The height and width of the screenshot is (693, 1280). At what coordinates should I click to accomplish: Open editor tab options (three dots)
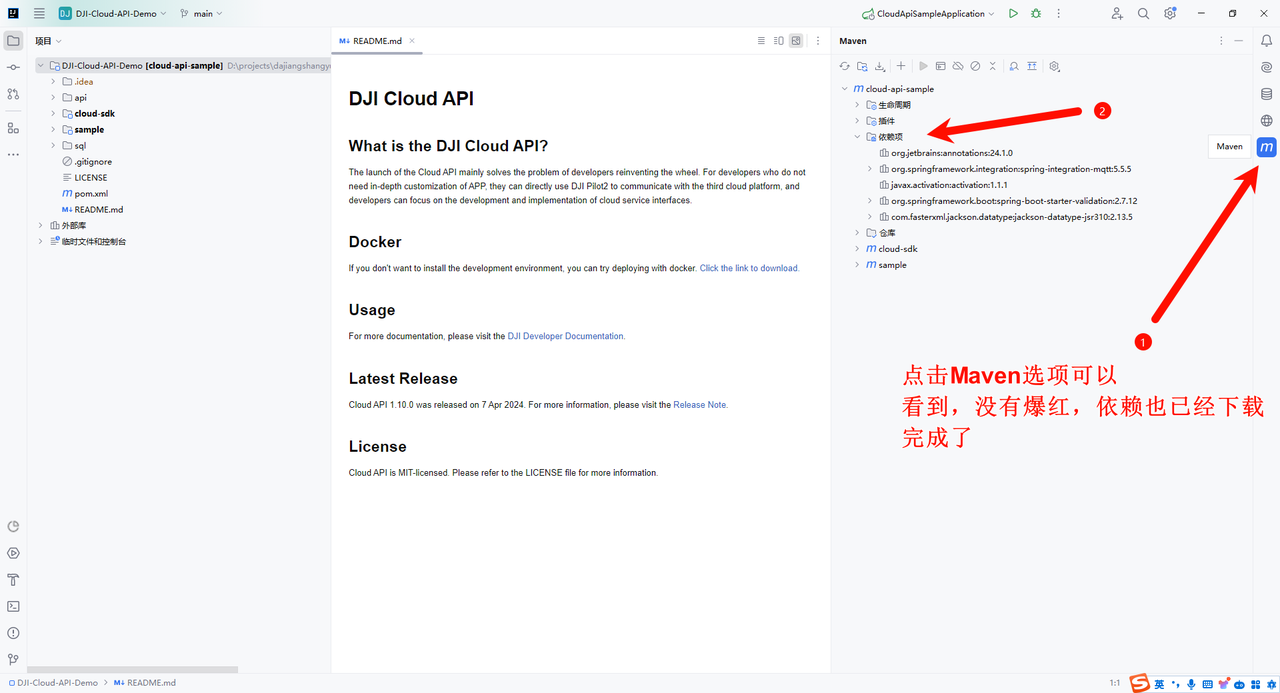(818, 41)
